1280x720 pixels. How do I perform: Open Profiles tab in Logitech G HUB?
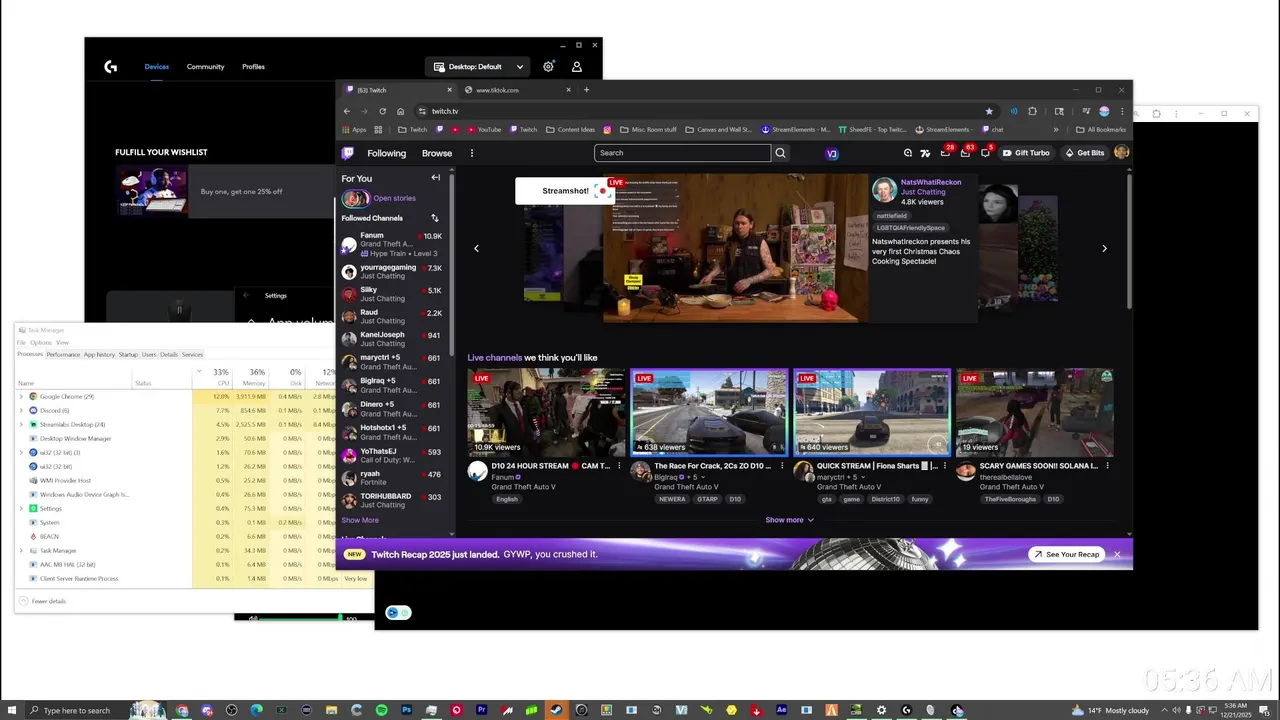253,66
